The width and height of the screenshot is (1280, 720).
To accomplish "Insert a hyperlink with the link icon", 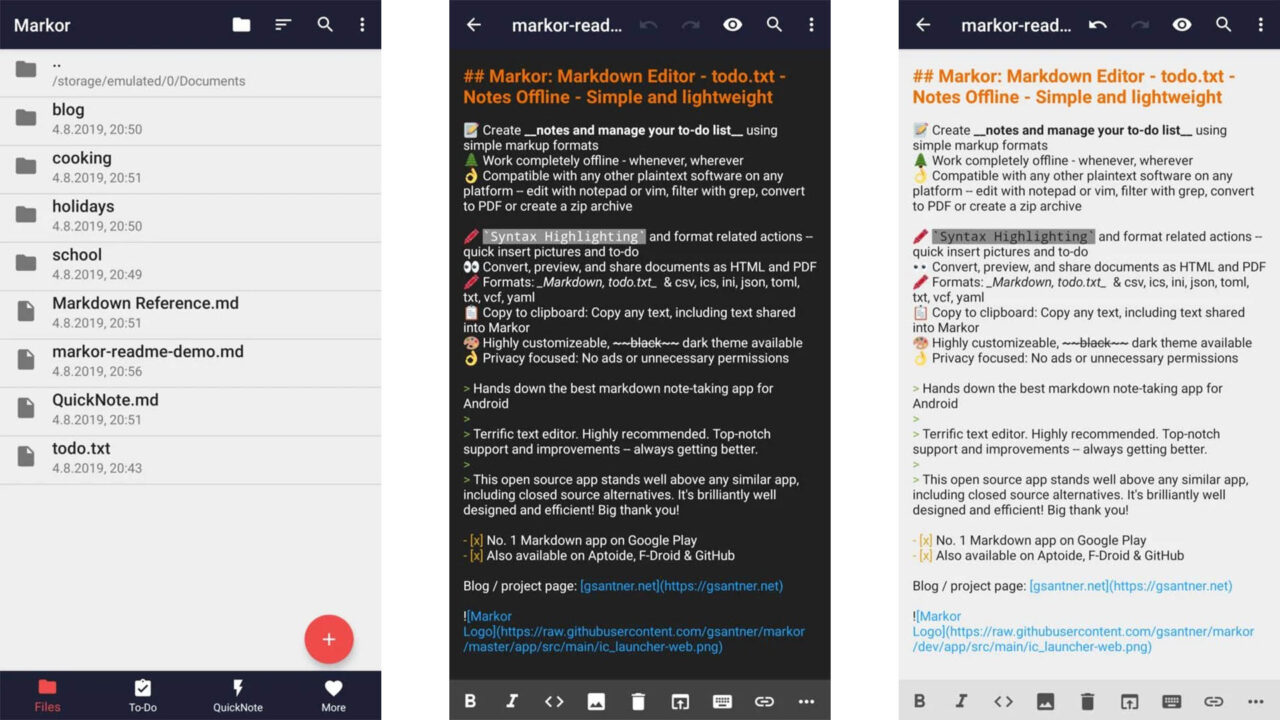I will [764, 701].
